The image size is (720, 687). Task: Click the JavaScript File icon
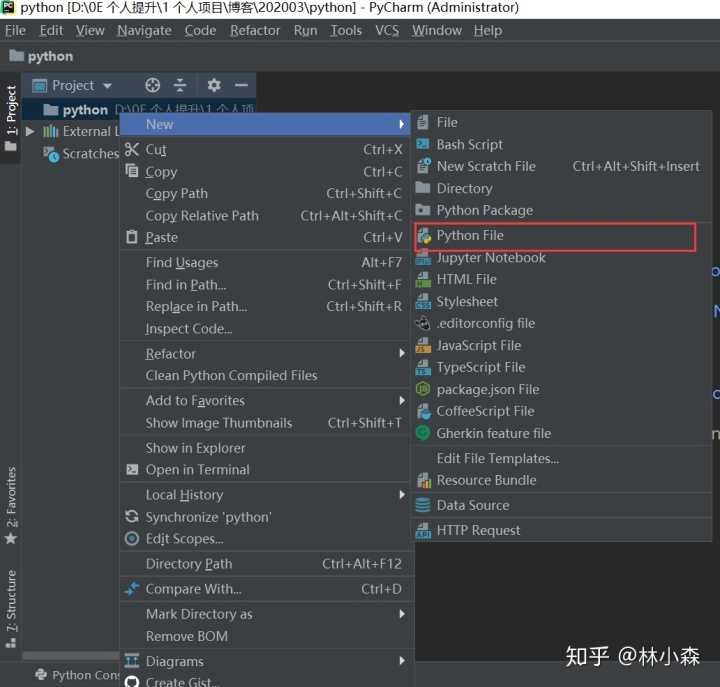point(423,345)
